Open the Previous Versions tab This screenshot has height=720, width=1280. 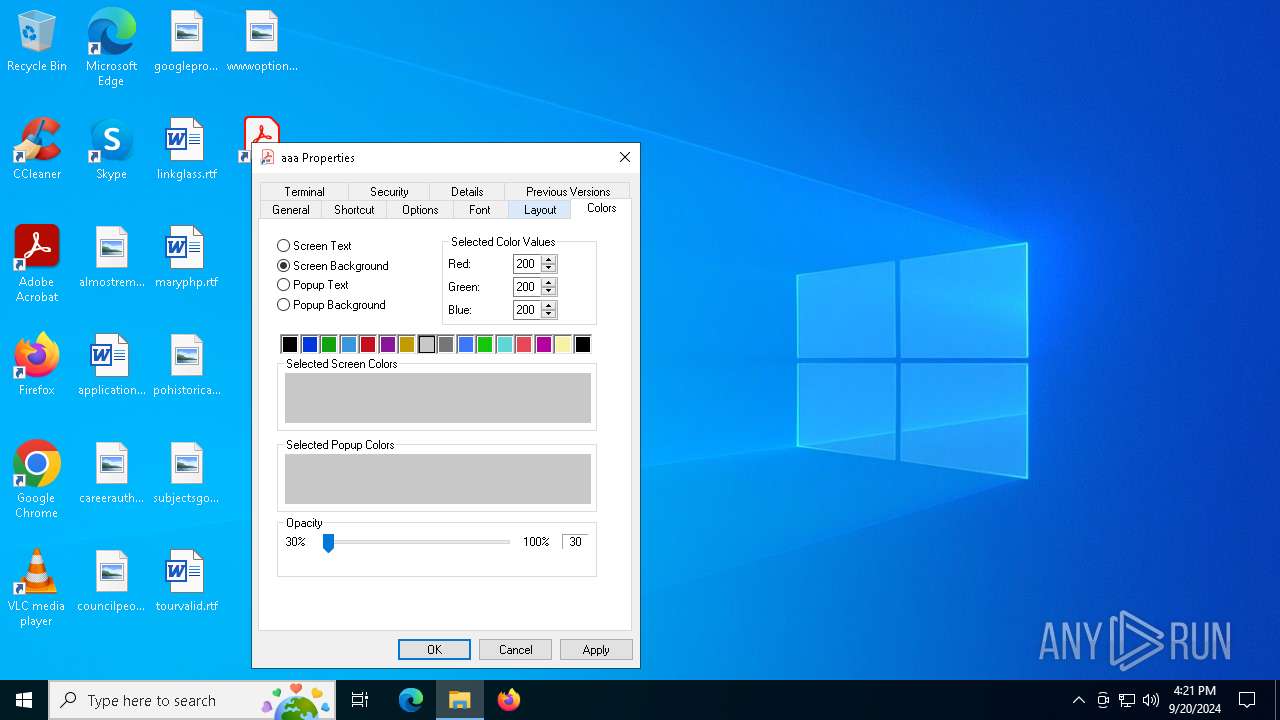click(x=567, y=192)
